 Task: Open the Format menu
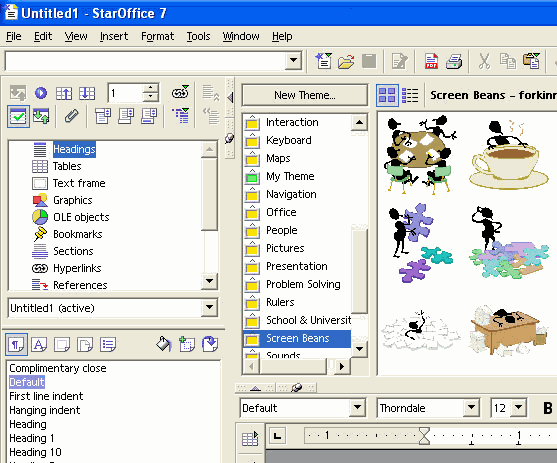point(157,36)
